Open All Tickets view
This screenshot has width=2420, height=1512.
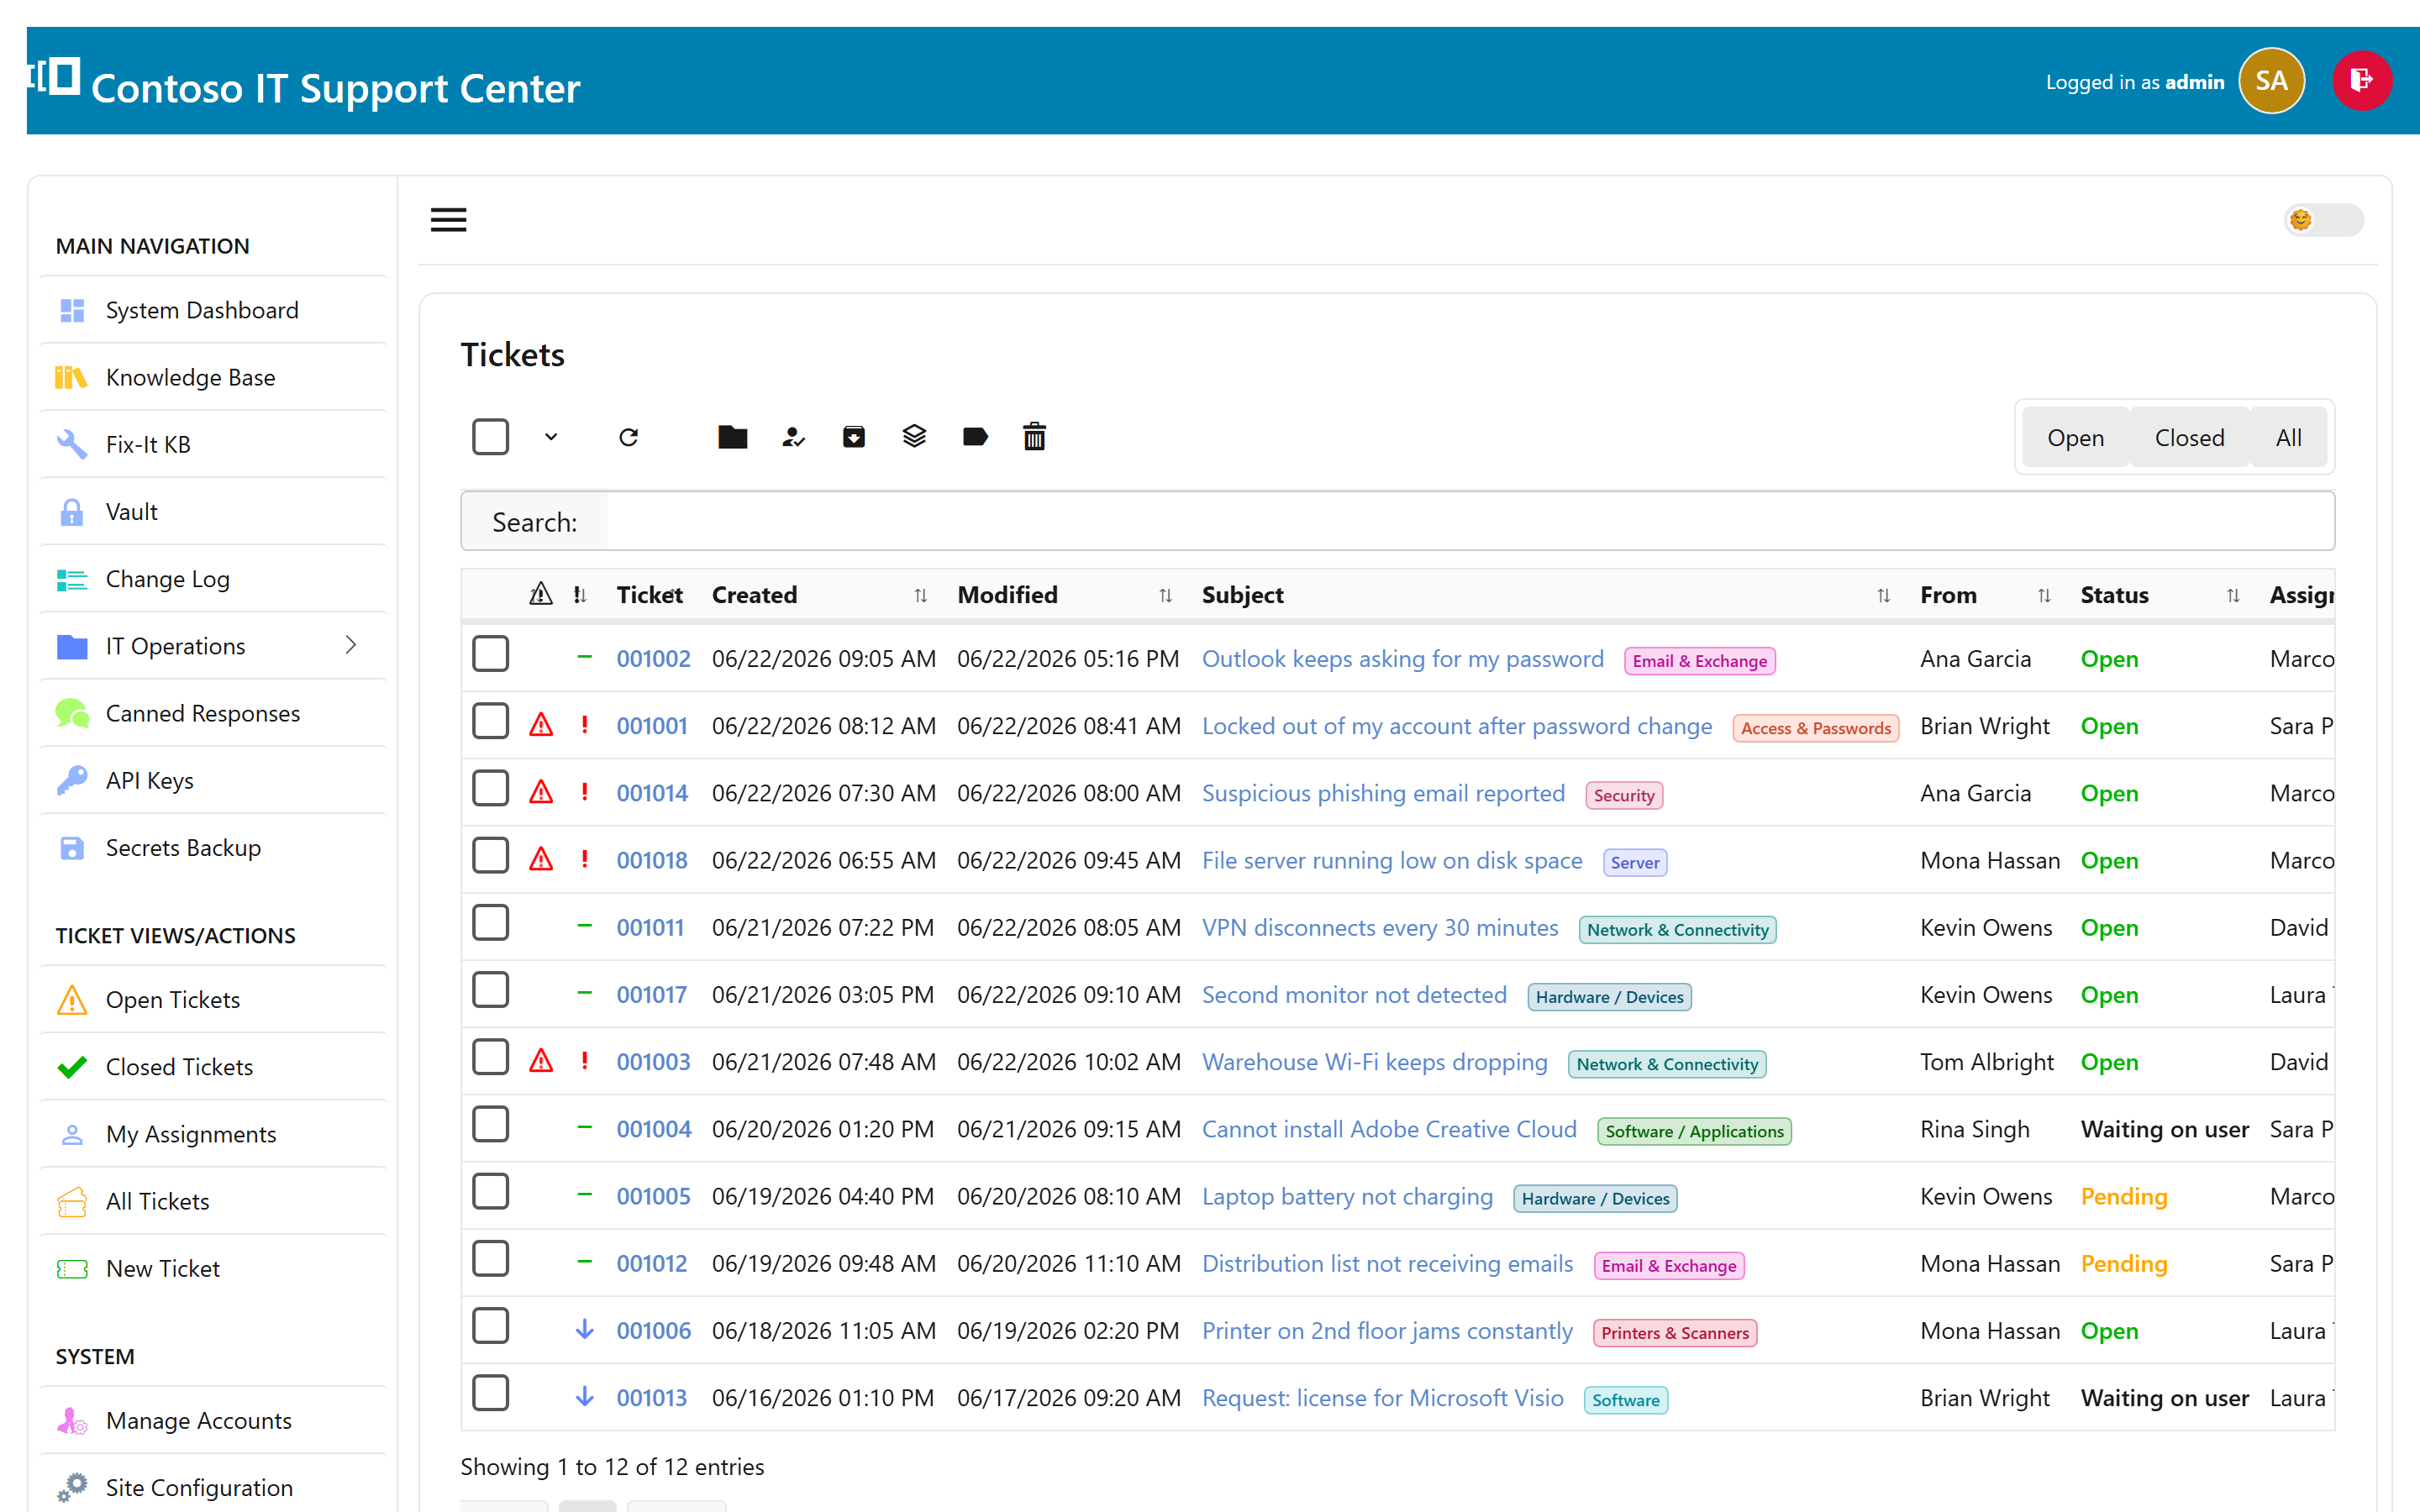coord(213,1200)
